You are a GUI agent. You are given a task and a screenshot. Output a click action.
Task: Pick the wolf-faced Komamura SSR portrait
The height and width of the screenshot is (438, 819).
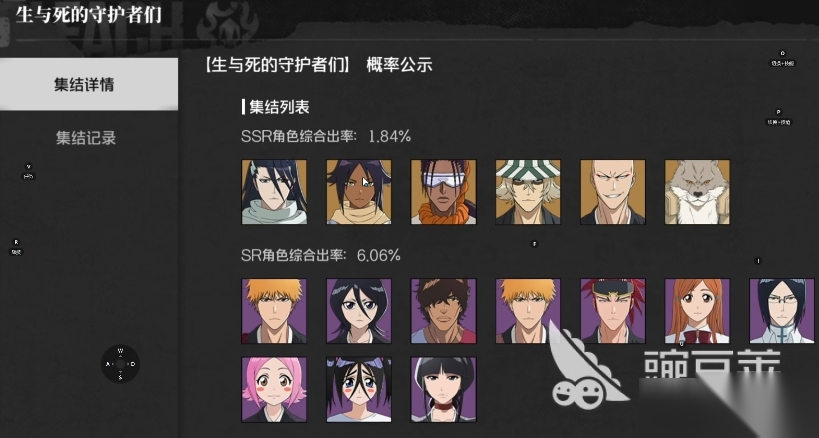tap(697, 192)
